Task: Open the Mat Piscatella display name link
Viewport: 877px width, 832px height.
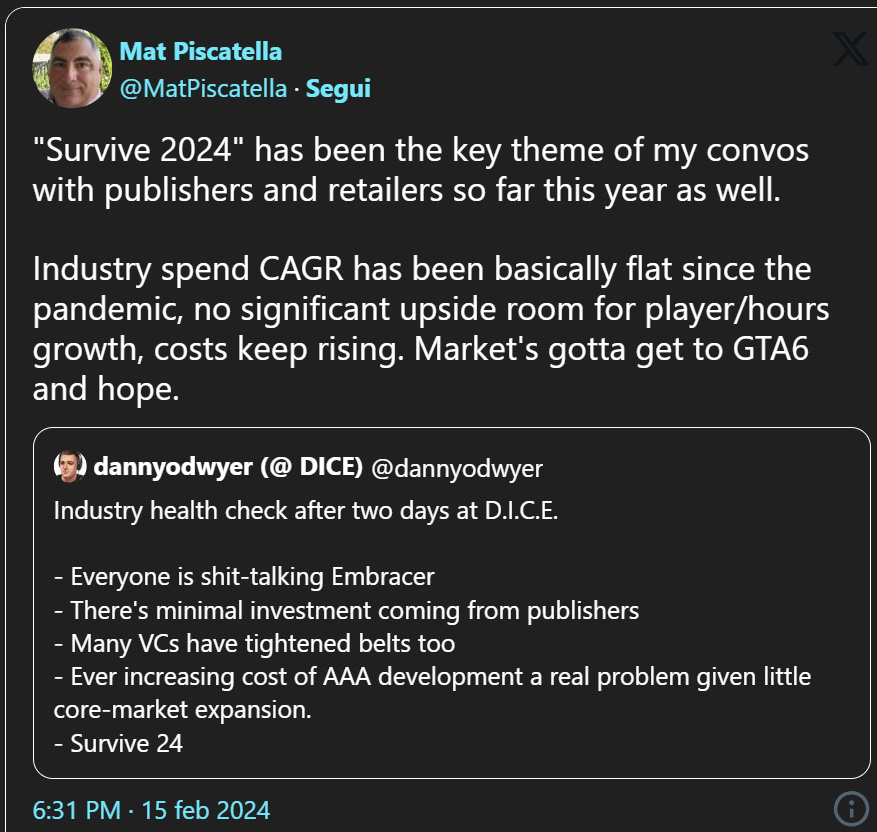Action: [x=199, y=52]
